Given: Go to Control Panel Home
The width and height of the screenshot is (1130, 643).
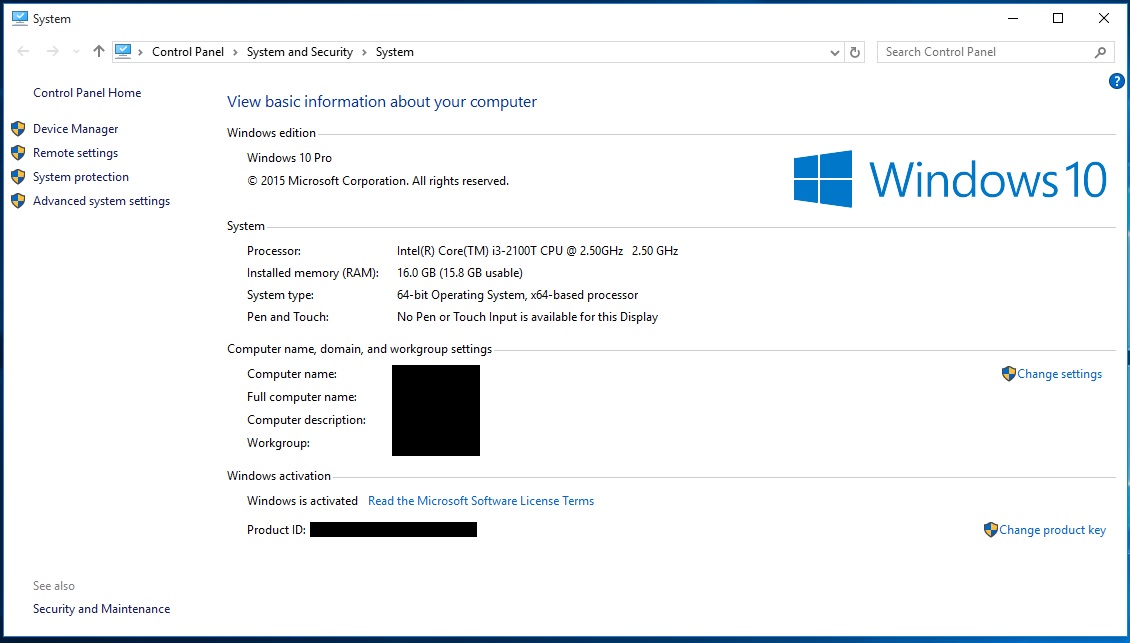Looking at the screenshot, I should coord(87,93).
